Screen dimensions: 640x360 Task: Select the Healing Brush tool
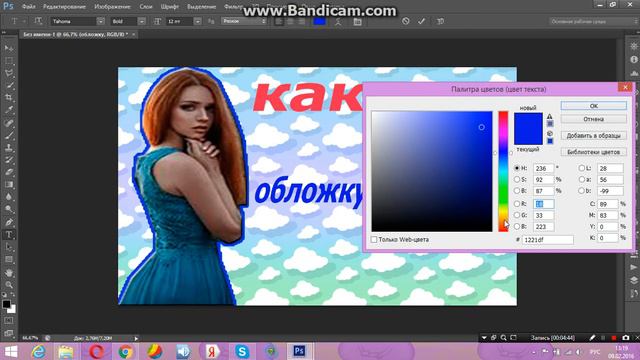(x=9, y=123)
